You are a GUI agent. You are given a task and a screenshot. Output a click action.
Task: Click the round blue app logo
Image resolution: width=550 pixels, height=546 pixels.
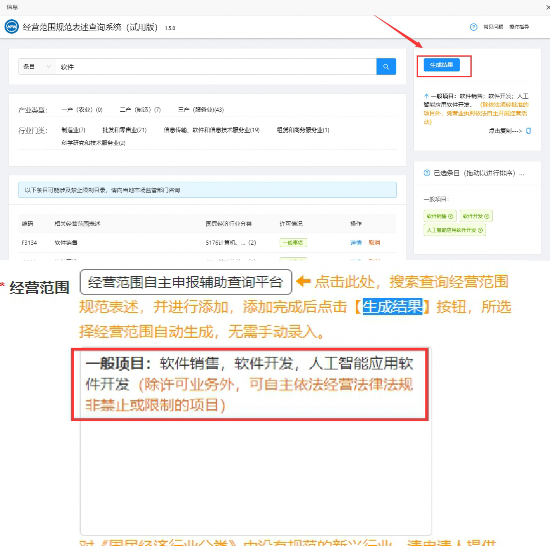click(x=12, y=27)
